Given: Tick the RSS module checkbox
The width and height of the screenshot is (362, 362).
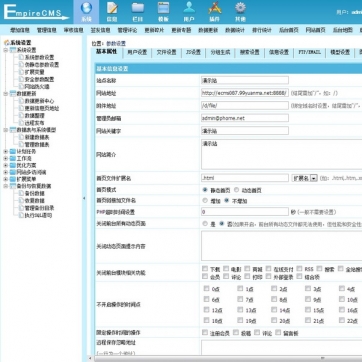Looking at the screenshot, I should click(x=299, y=269).
